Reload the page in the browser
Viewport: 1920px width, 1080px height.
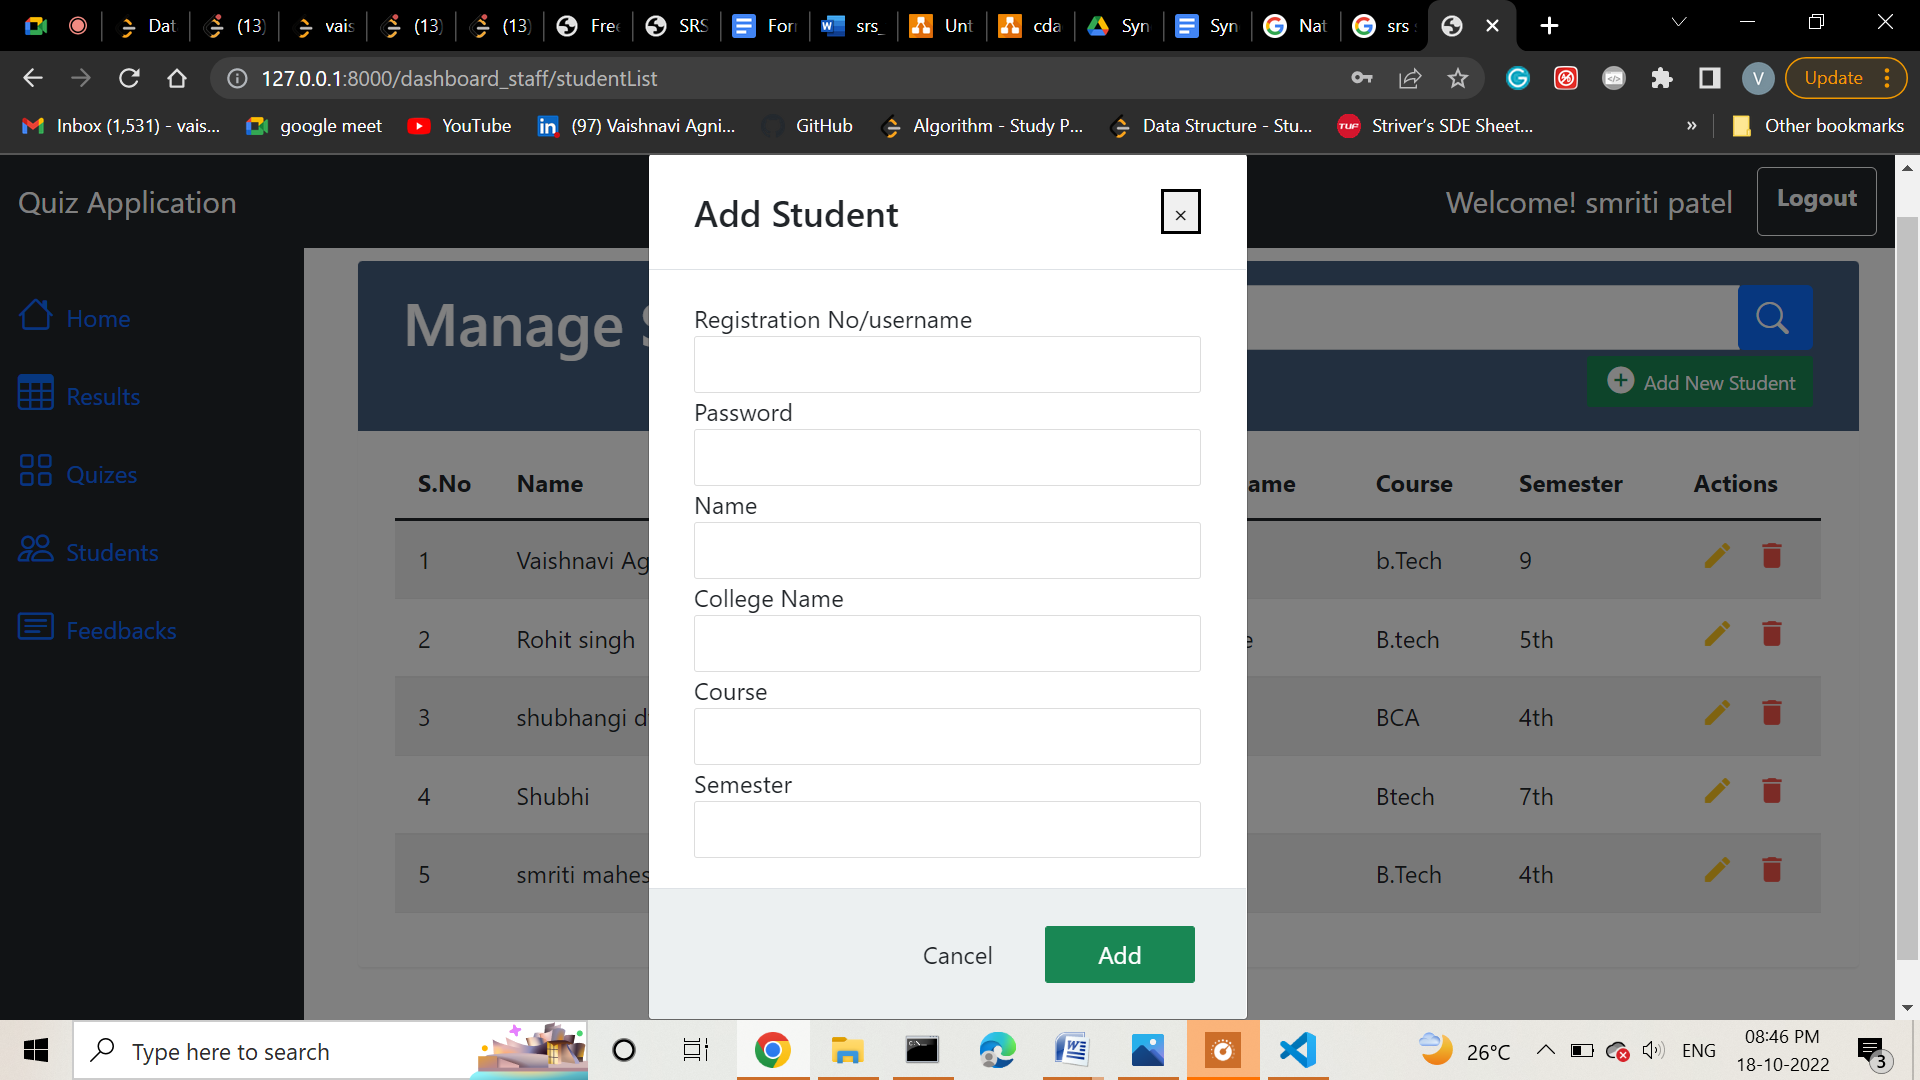129,78
